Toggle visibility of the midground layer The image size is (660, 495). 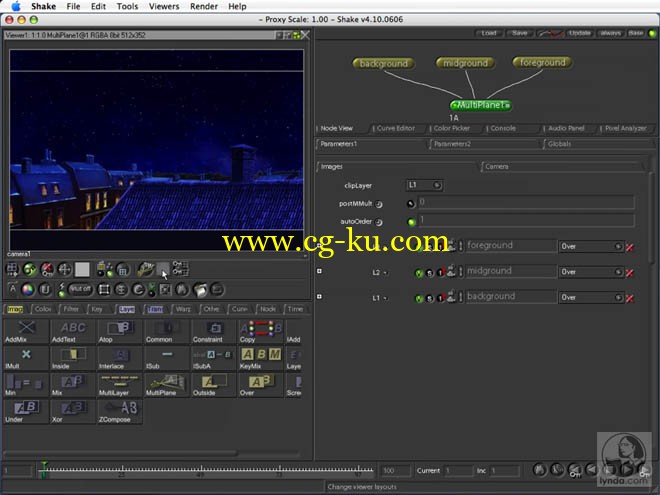tap(419, 273)
